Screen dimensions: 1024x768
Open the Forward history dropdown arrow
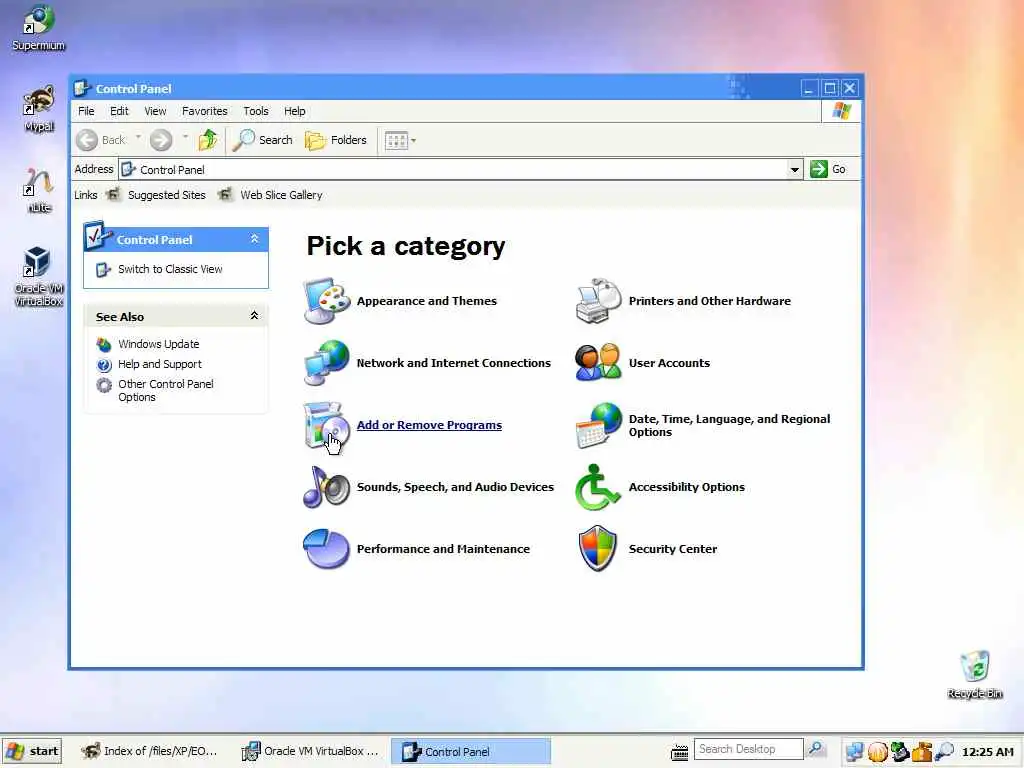coord(185,138)
